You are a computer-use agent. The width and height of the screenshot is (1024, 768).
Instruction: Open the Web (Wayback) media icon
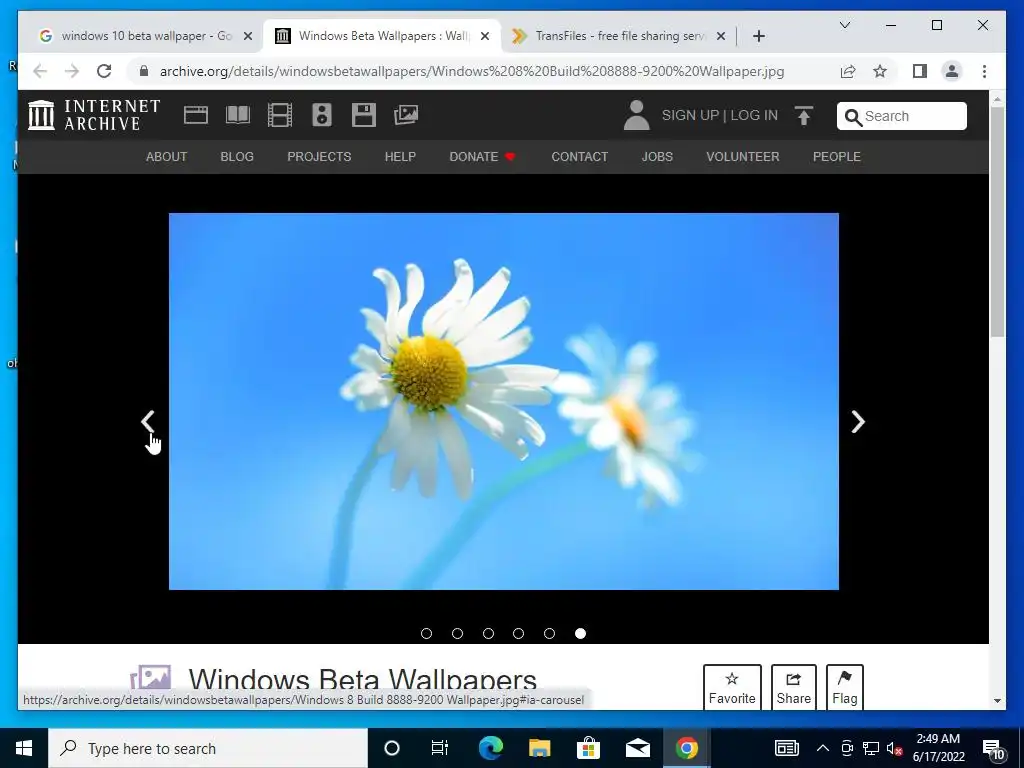click(x=196, y=115)
